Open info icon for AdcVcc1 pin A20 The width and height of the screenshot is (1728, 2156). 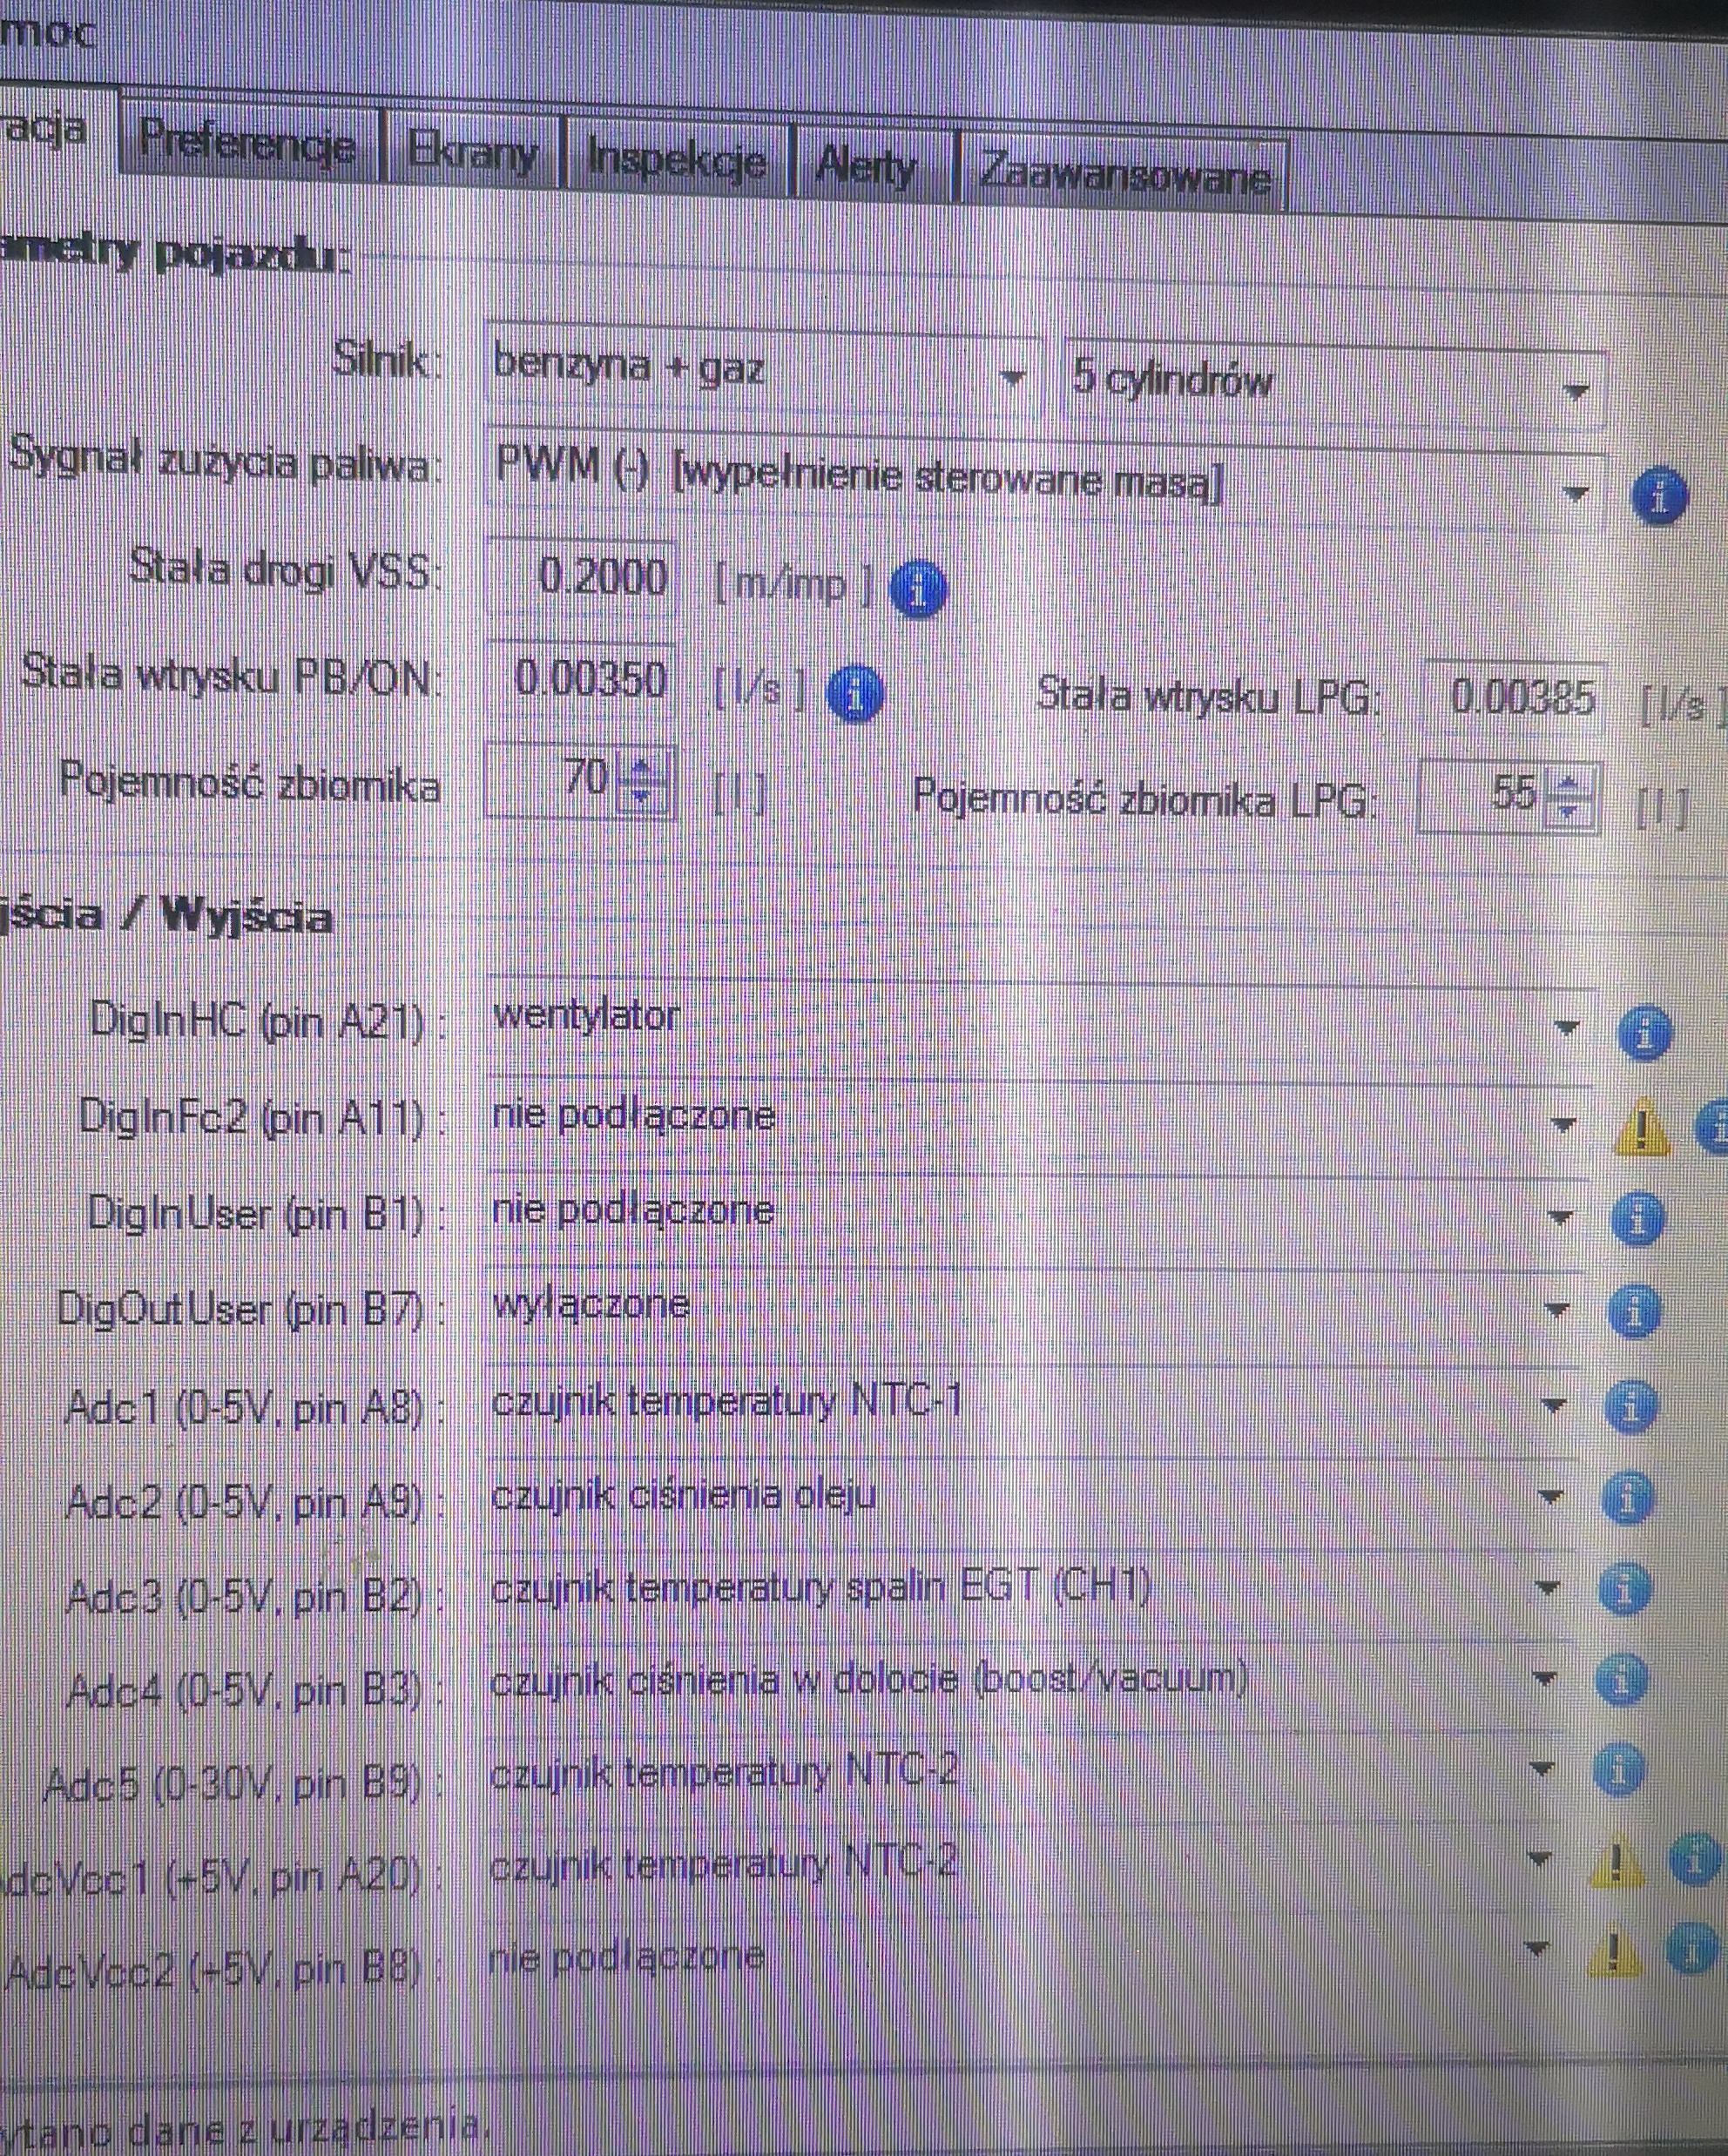pos(1695,1860)
